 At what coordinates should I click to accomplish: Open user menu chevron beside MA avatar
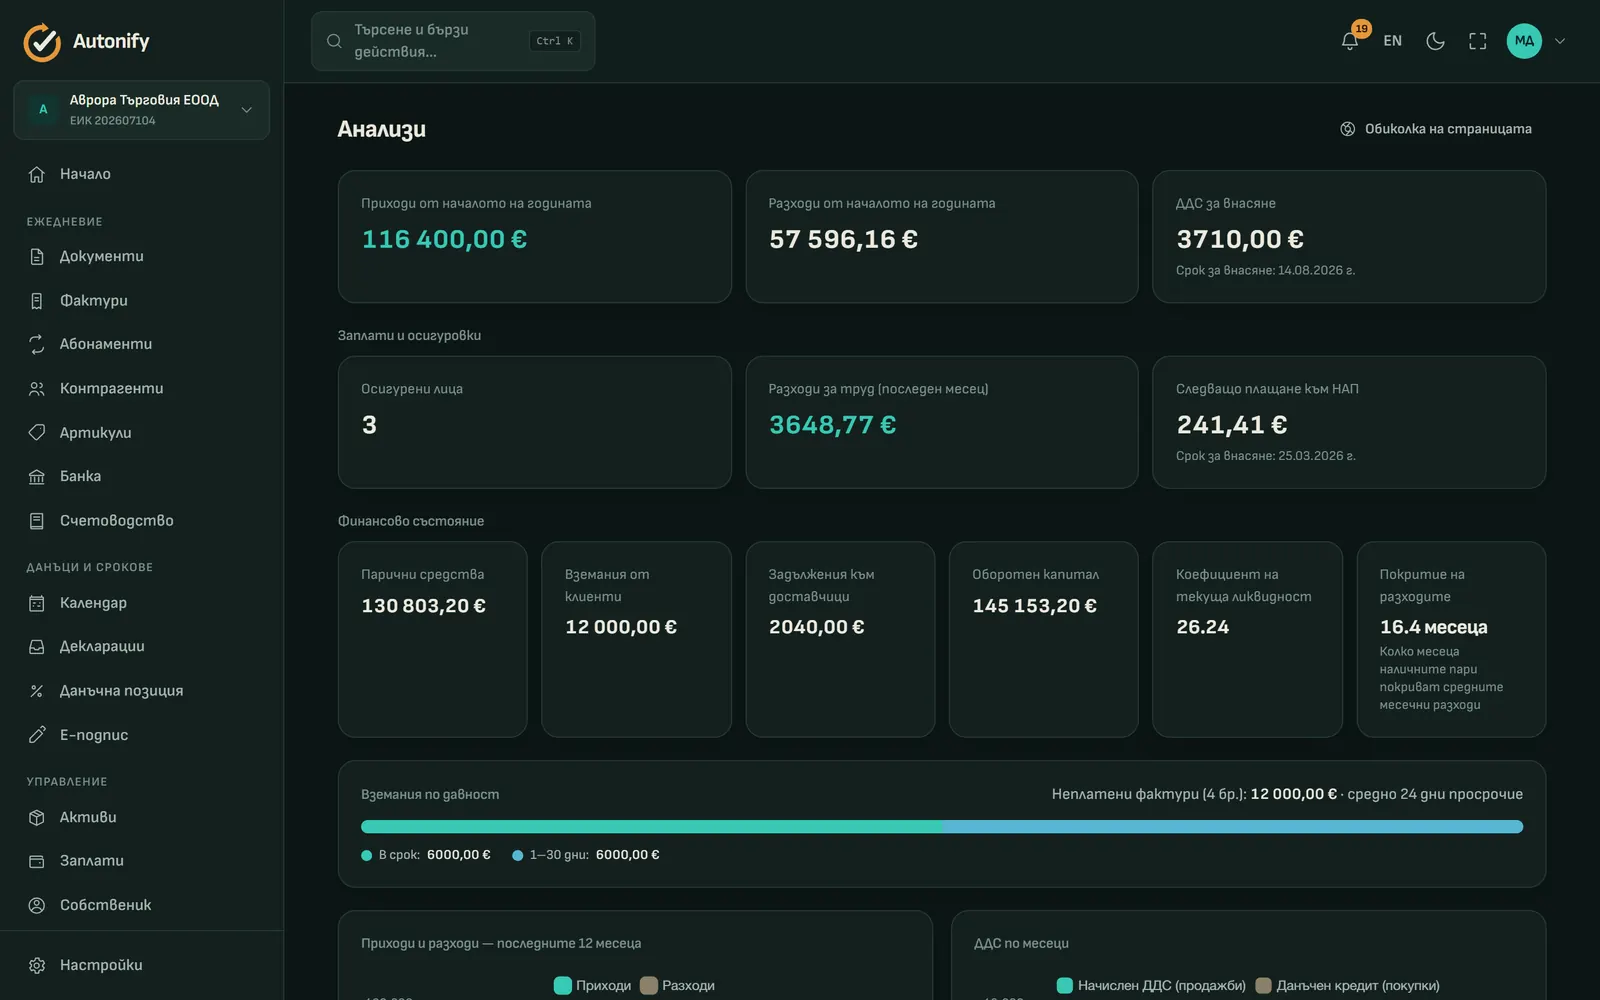click(x=1560, y=41)
